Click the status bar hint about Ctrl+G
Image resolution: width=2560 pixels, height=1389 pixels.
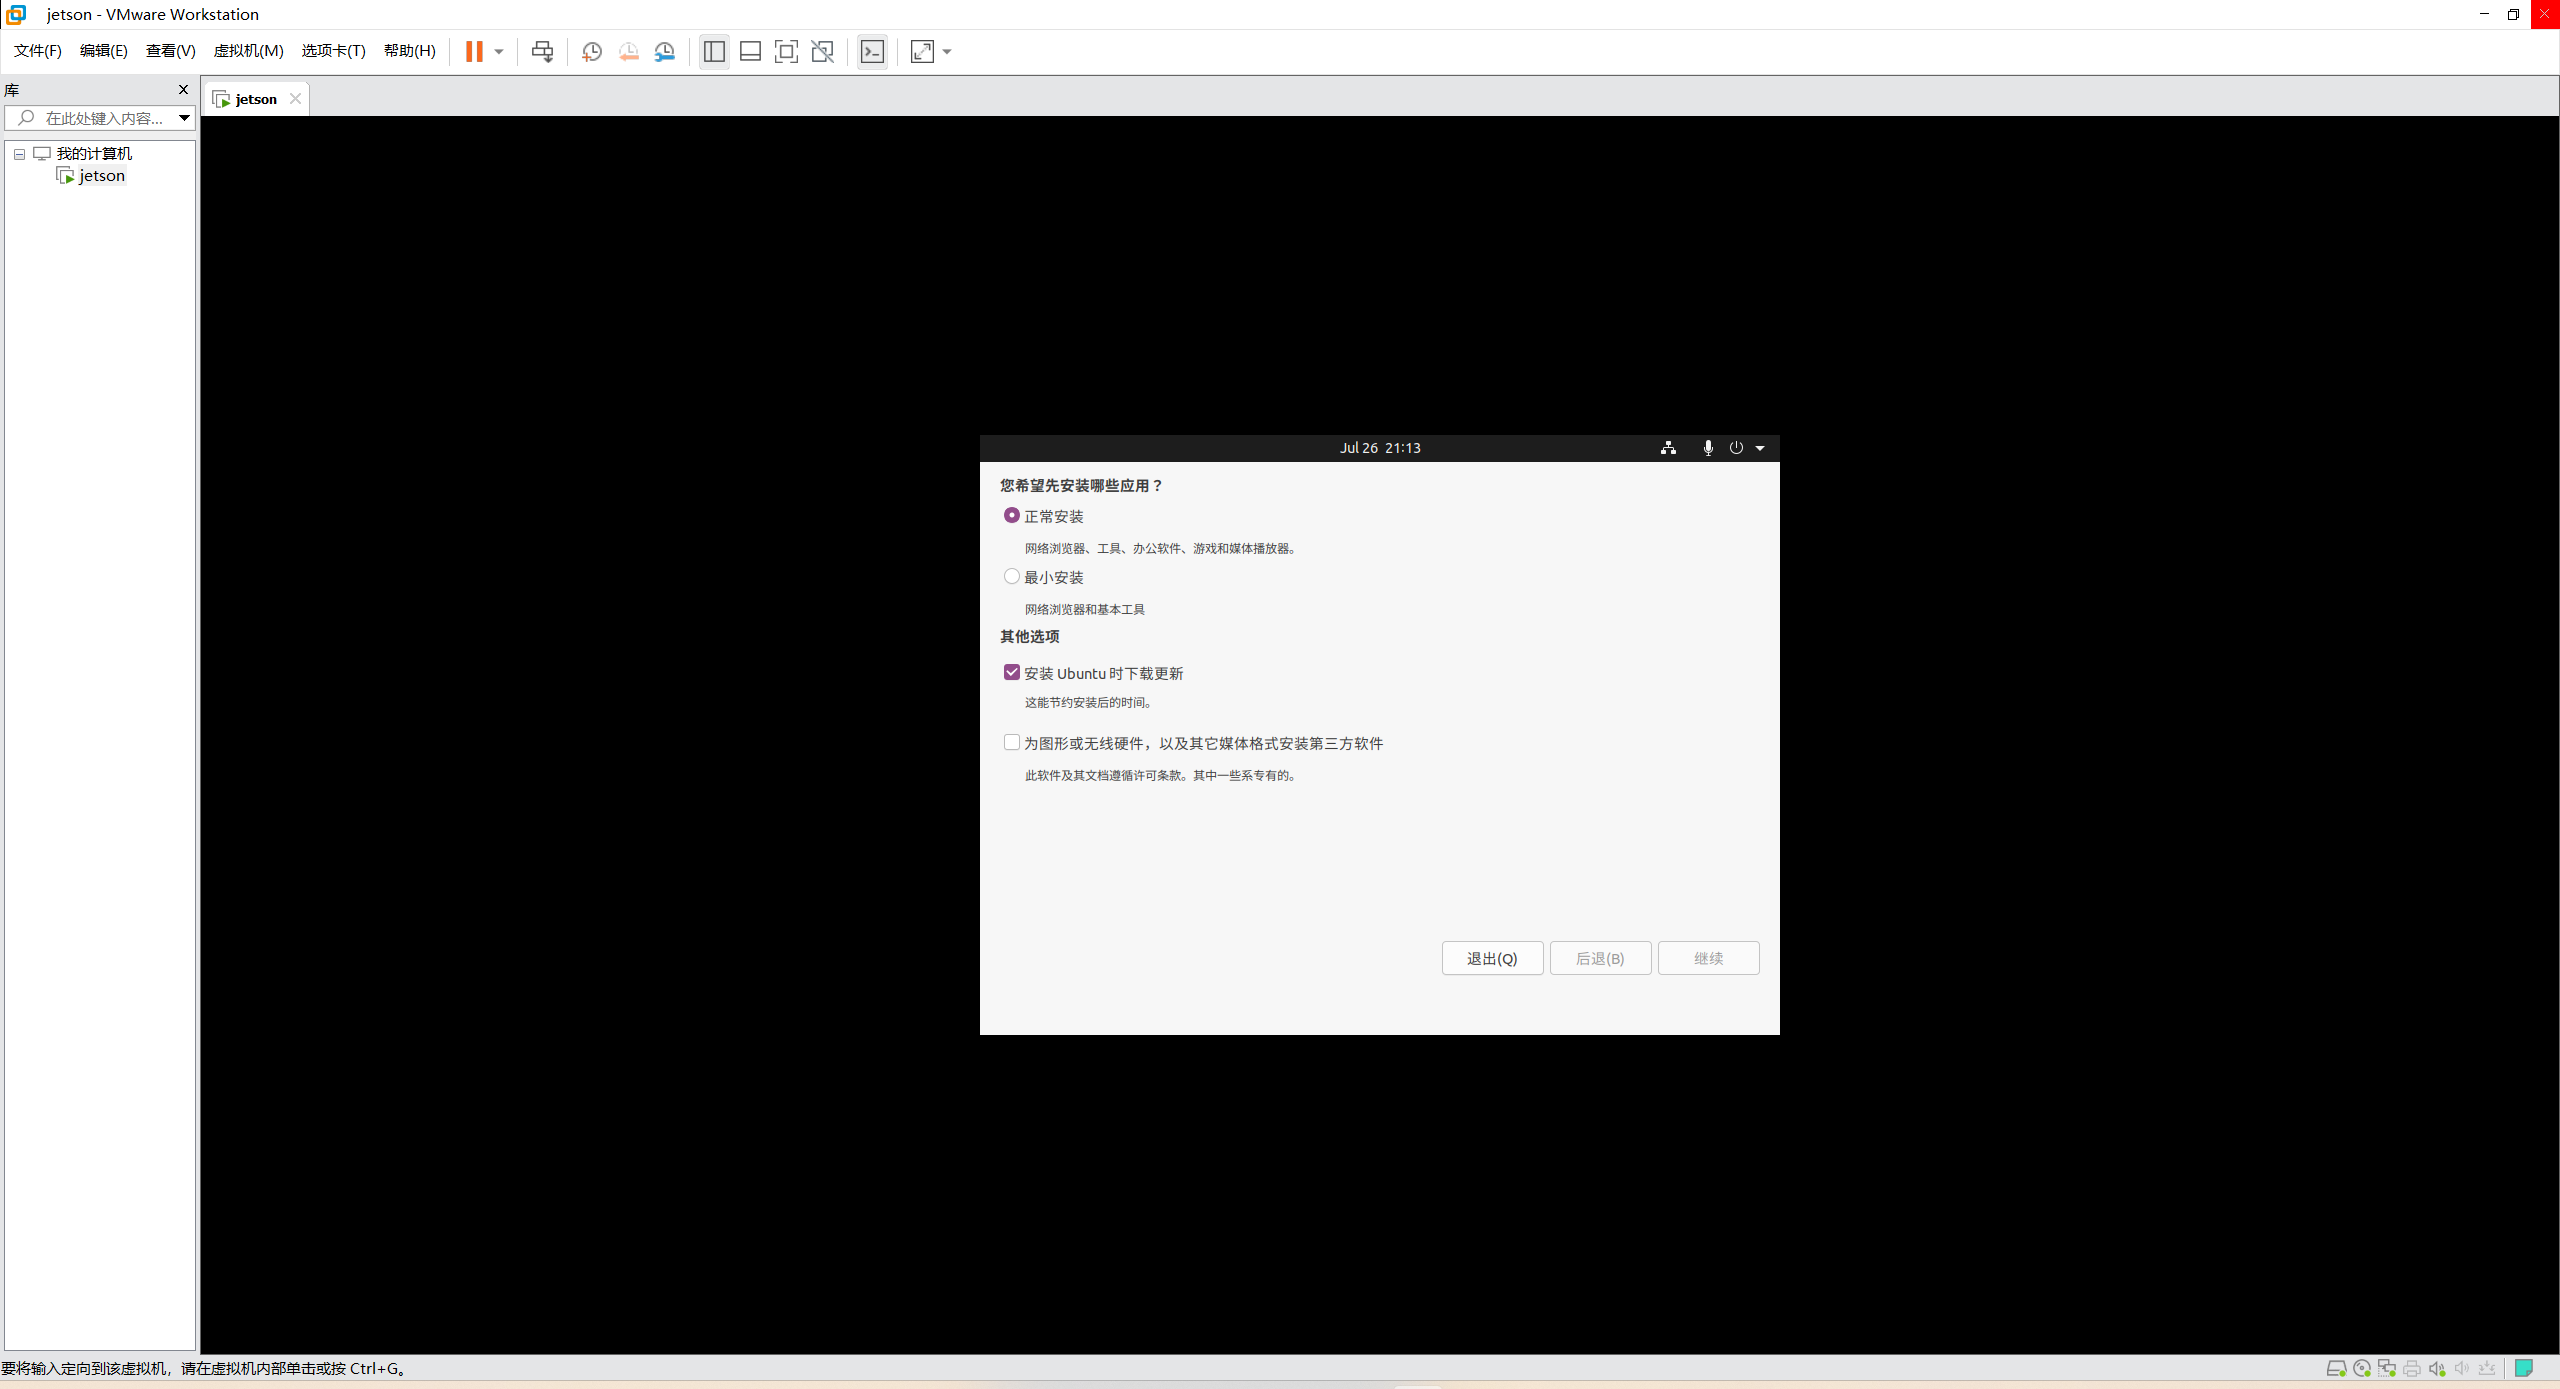[x=204, y=1368]
